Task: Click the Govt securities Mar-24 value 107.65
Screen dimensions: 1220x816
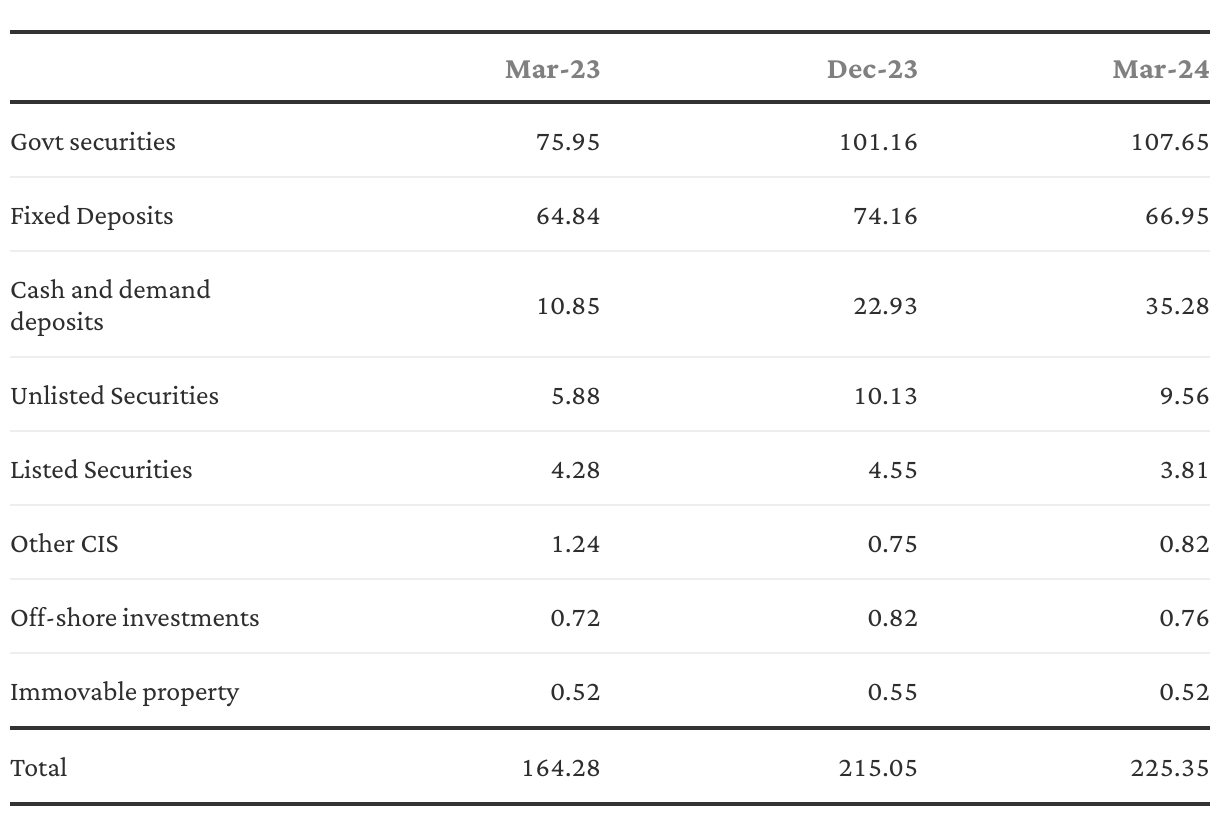Action: [1169, 142]
